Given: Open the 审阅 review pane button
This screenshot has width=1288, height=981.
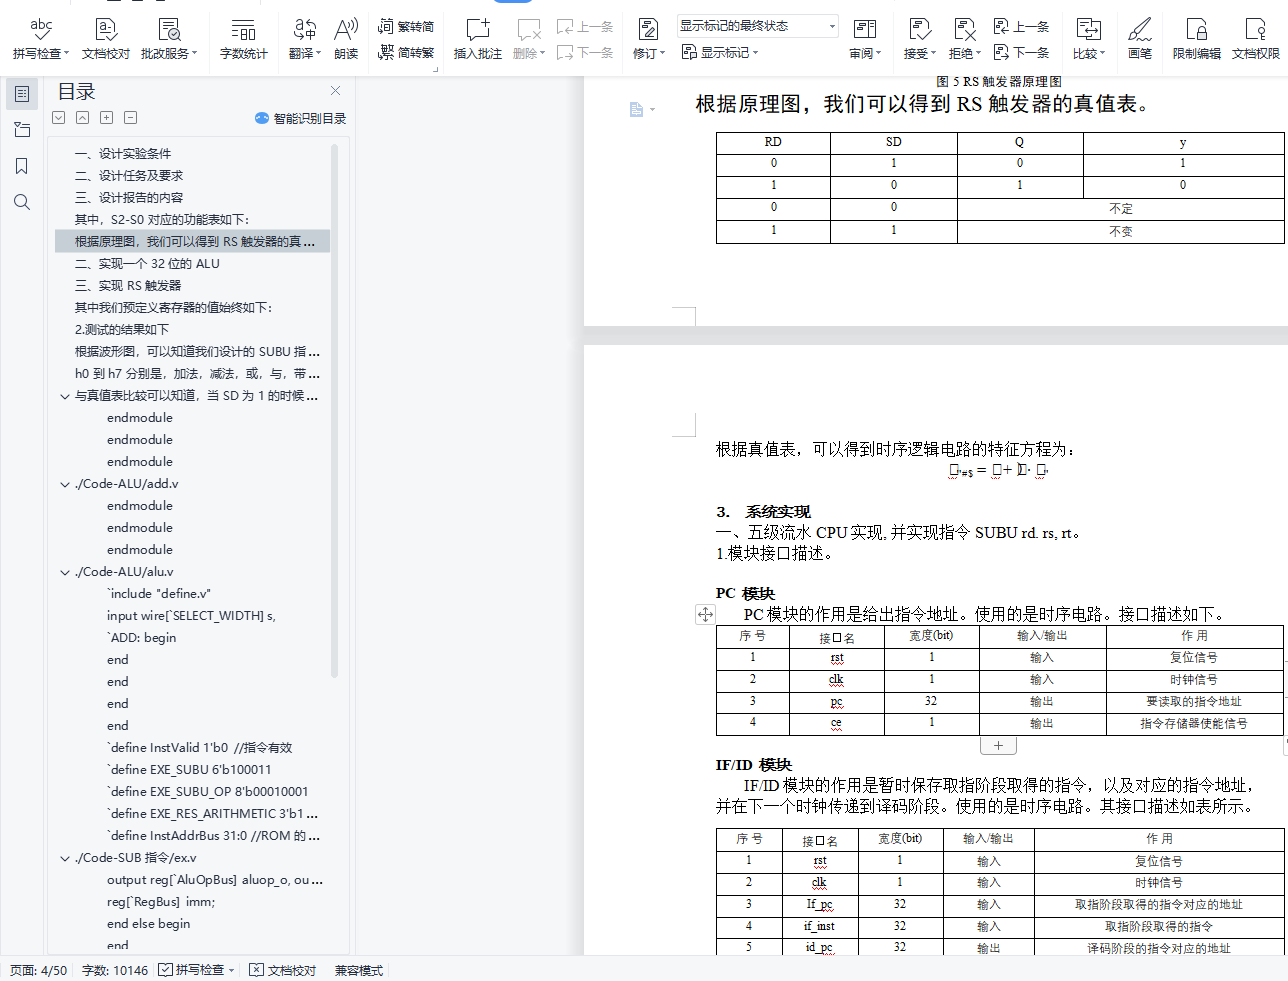Looking at the screenshot, I should point(865,38).
